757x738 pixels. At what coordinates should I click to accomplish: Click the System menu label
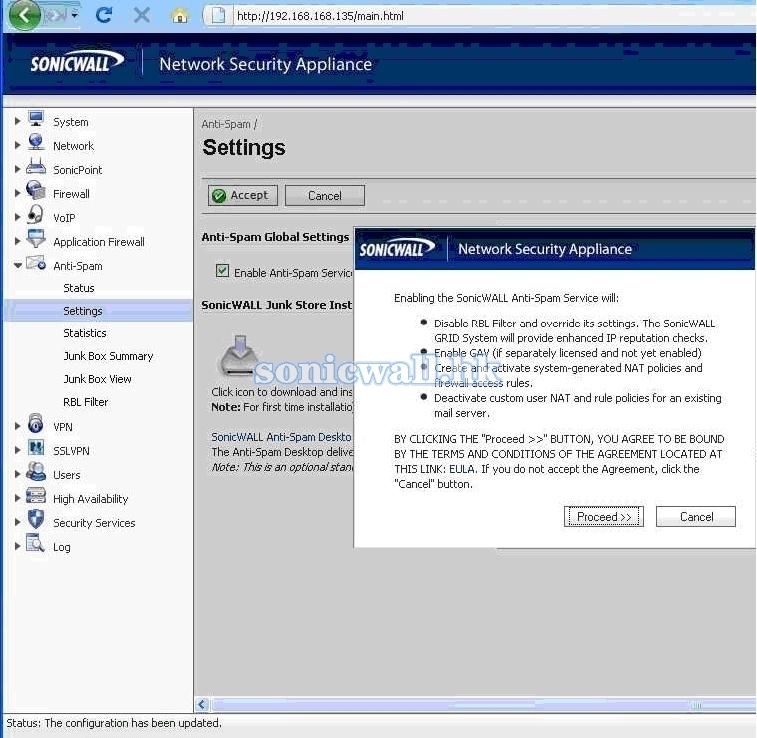70,122
